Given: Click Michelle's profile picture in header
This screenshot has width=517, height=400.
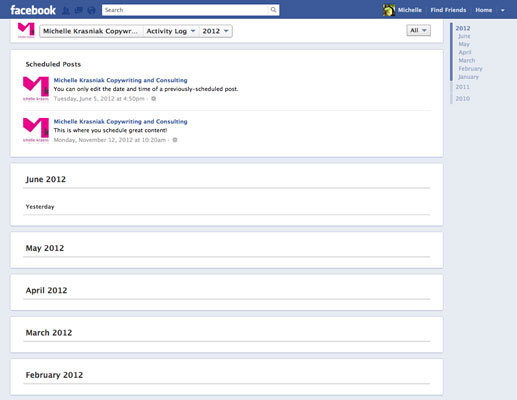Looking at the screenshot, I should [389, 10].
